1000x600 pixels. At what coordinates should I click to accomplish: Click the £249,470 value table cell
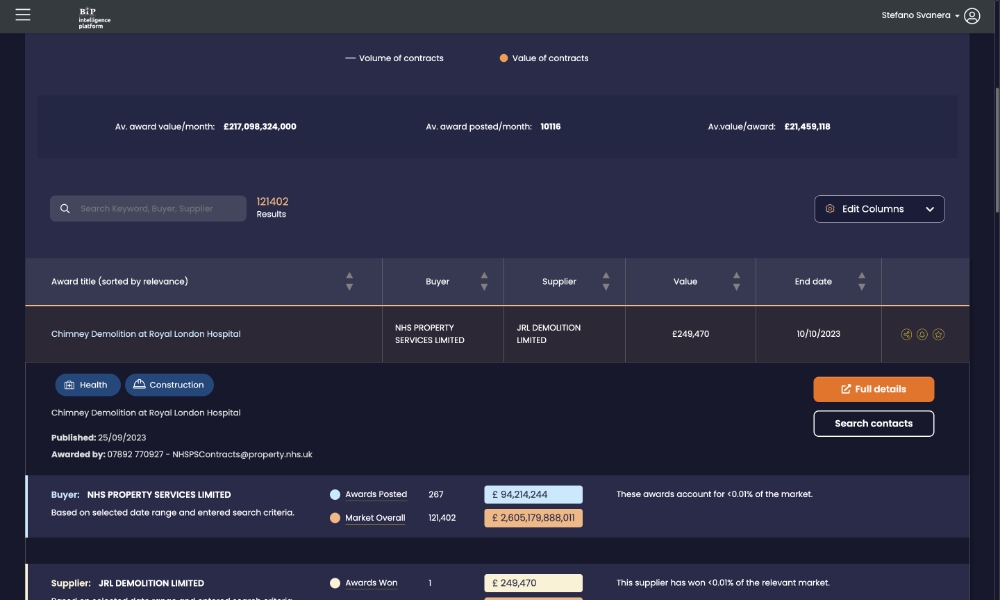tap(690, 334)
